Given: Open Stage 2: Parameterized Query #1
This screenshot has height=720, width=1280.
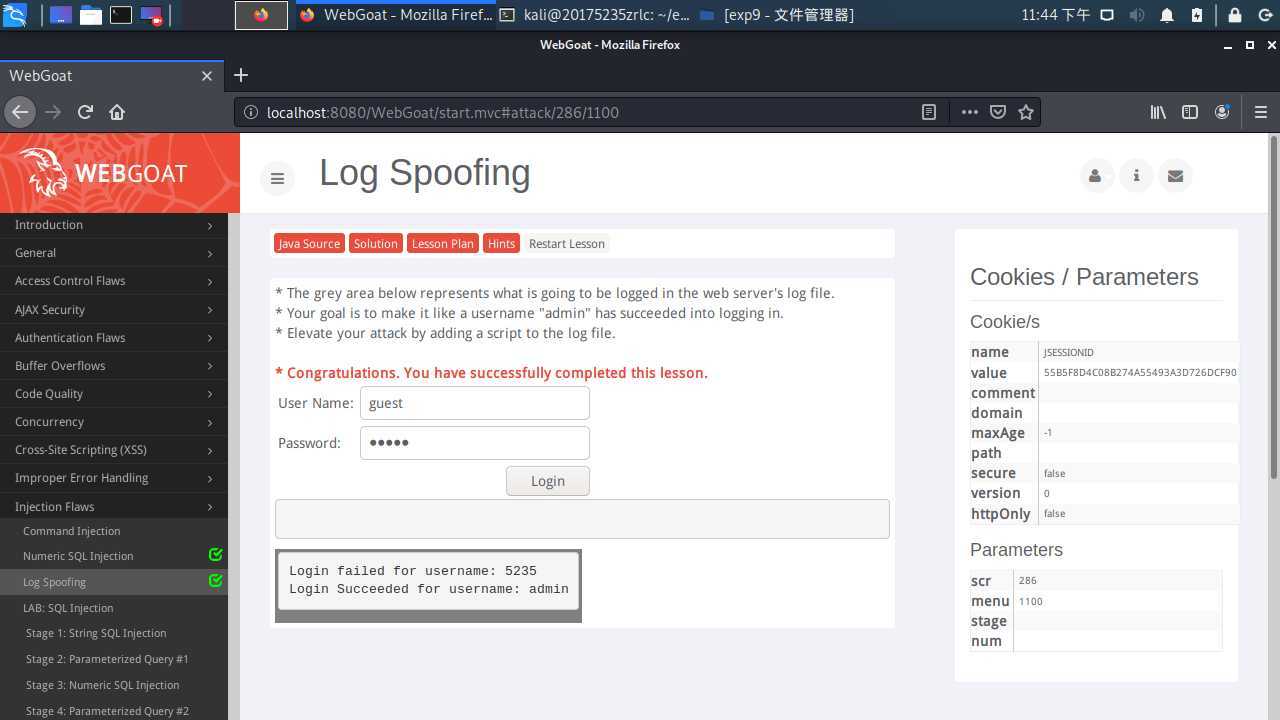Looking at the screenshot, I should [x=107, y=659].
